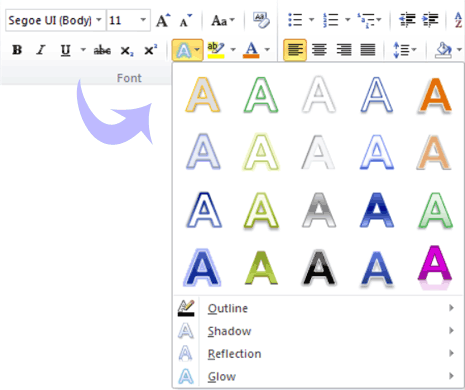The image size is (465, 390).
Task: Toggle Italic formatting
Action: click(x=41, y=50)
